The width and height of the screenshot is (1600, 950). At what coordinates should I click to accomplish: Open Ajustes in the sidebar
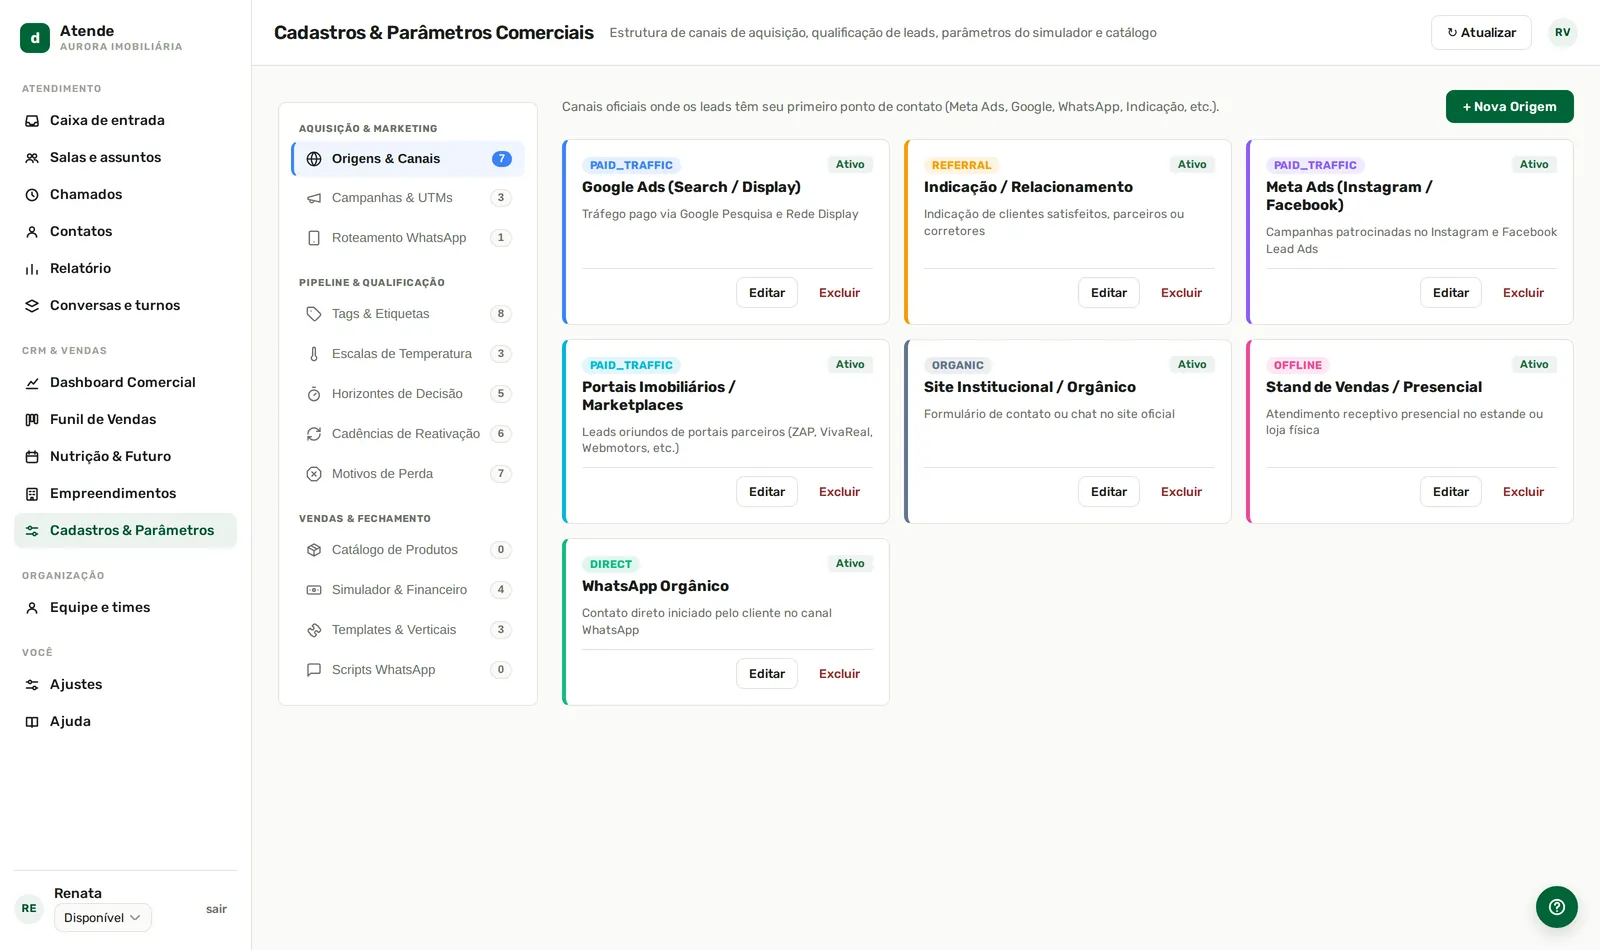point(125,685)
